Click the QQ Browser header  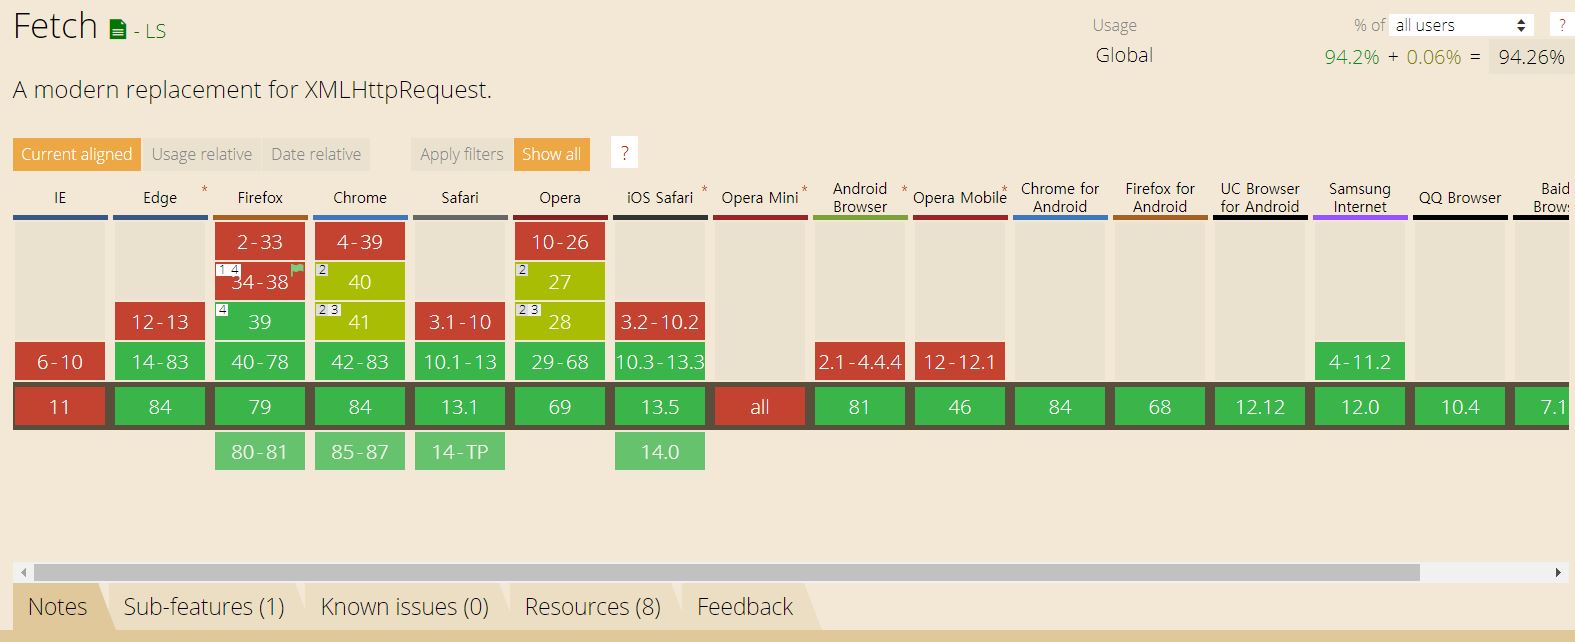click(1460, 198)
